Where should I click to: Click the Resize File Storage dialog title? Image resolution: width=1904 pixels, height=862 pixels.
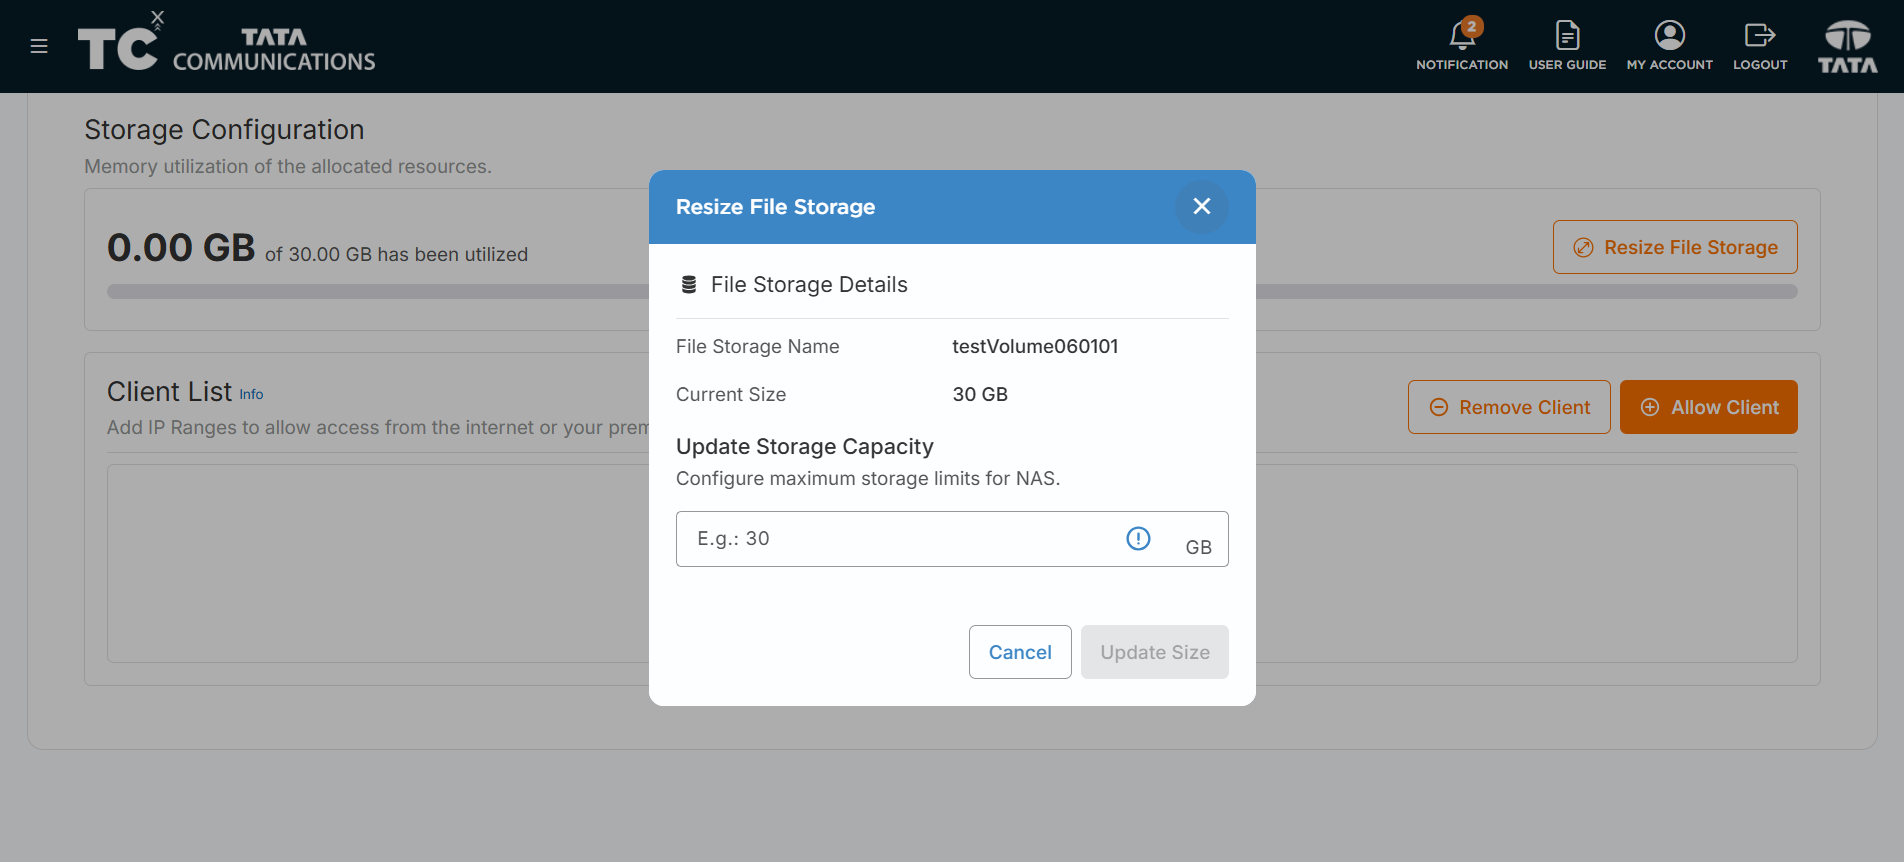[775, 207]
